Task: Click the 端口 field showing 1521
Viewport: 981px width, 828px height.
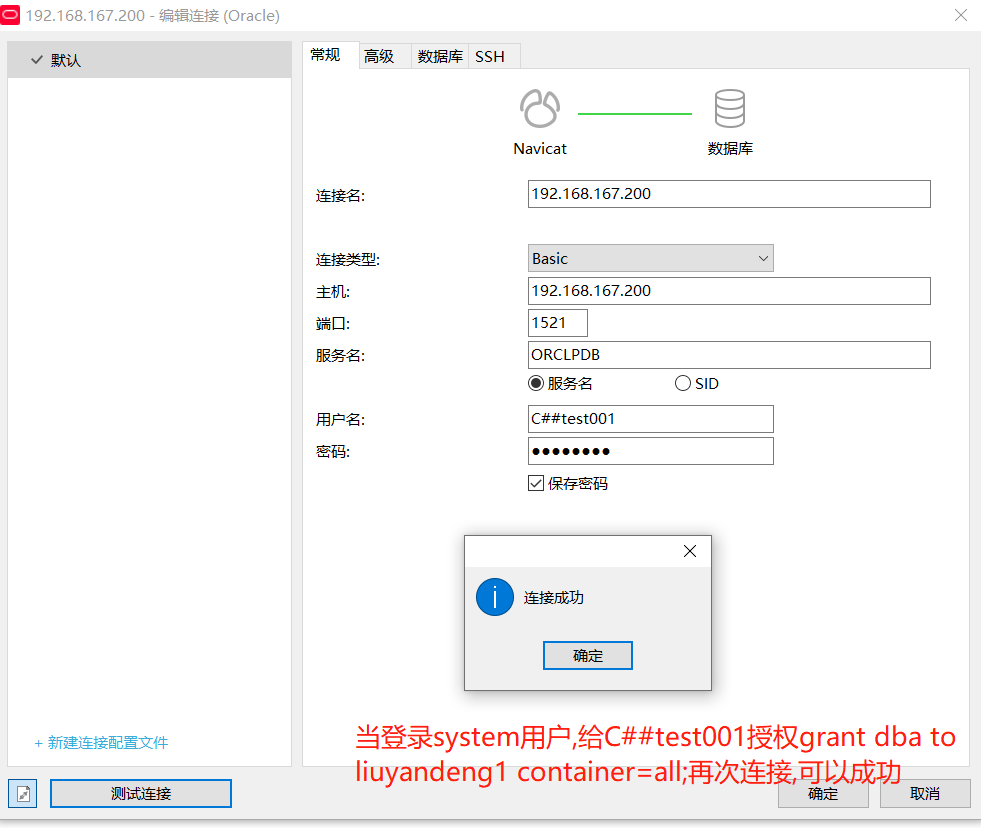Action: 557,323
